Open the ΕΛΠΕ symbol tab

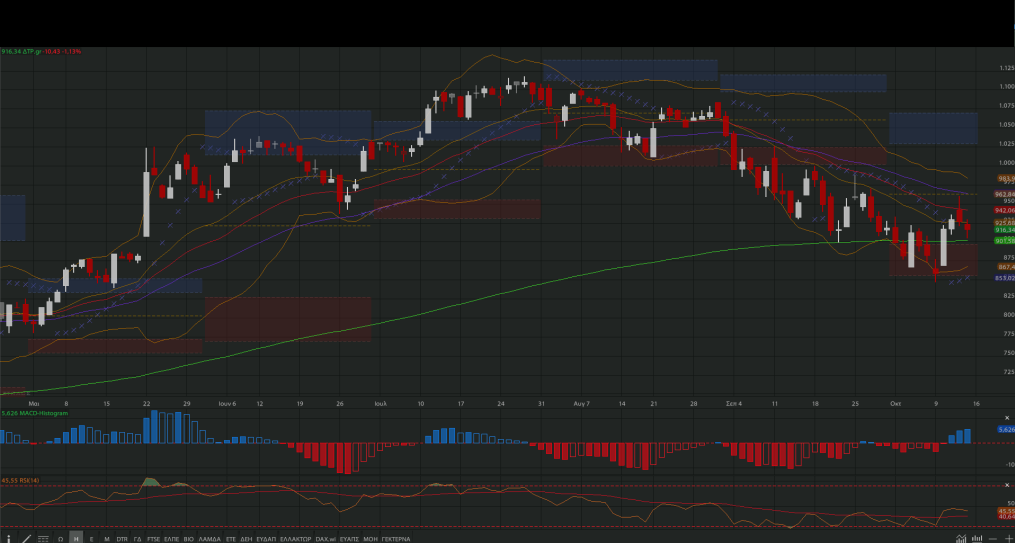click(171, 538)
